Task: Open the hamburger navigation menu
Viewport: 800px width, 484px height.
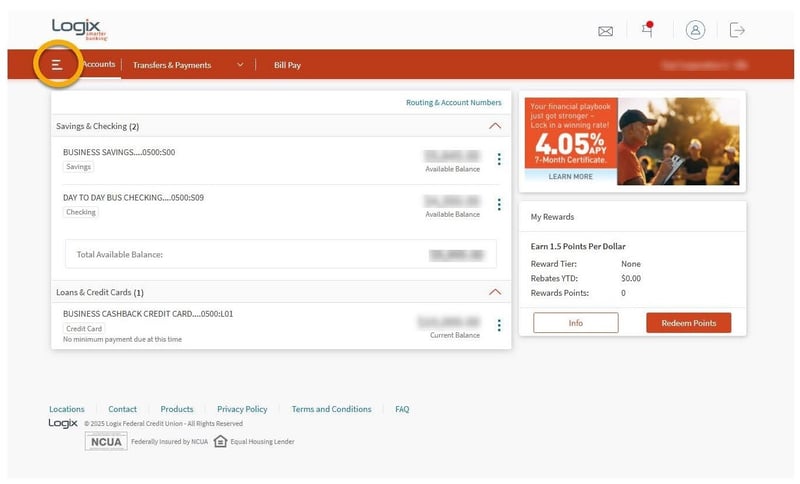Action: click(x=57, y=65)
